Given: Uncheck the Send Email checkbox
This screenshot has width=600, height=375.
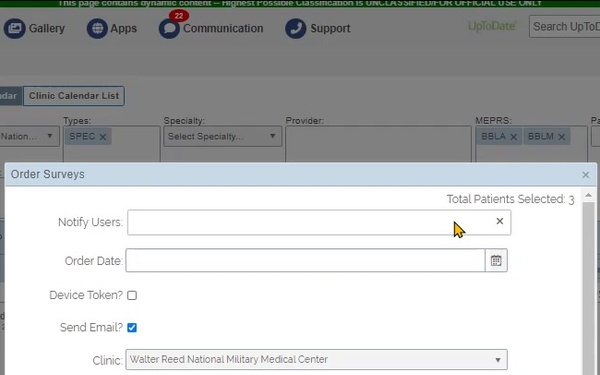Looking at the screenshot, I should pyautogui.click(x=132, y=328).
